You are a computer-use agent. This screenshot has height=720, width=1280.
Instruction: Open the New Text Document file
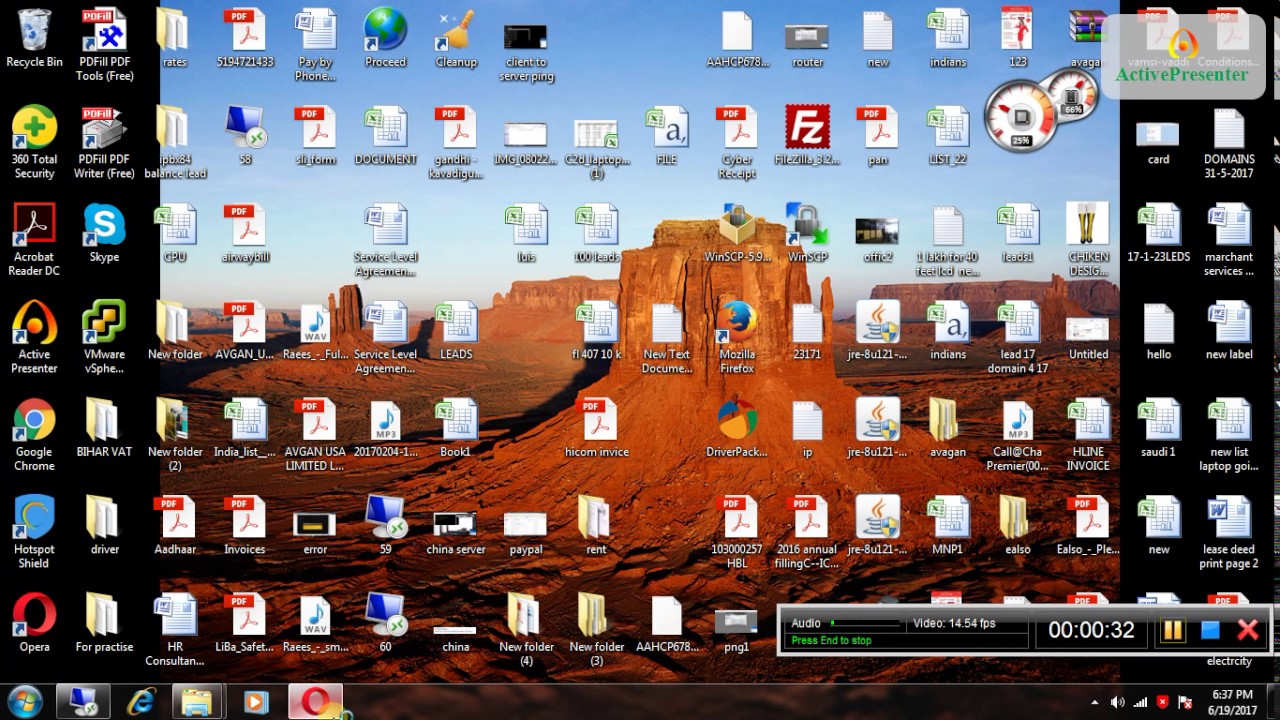[667, 338]
